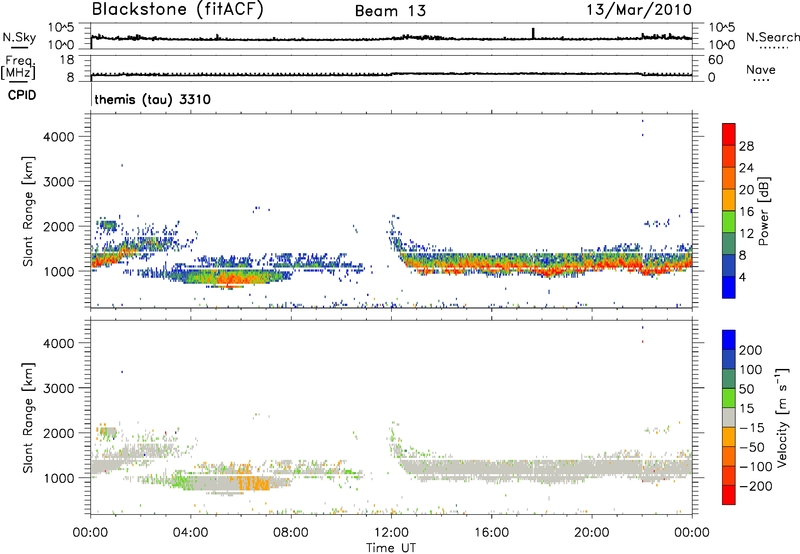Click the 3000 range tick in velocity panel
Image resolution: width=800 pixels, height=554 pixels.
(59, 388)
